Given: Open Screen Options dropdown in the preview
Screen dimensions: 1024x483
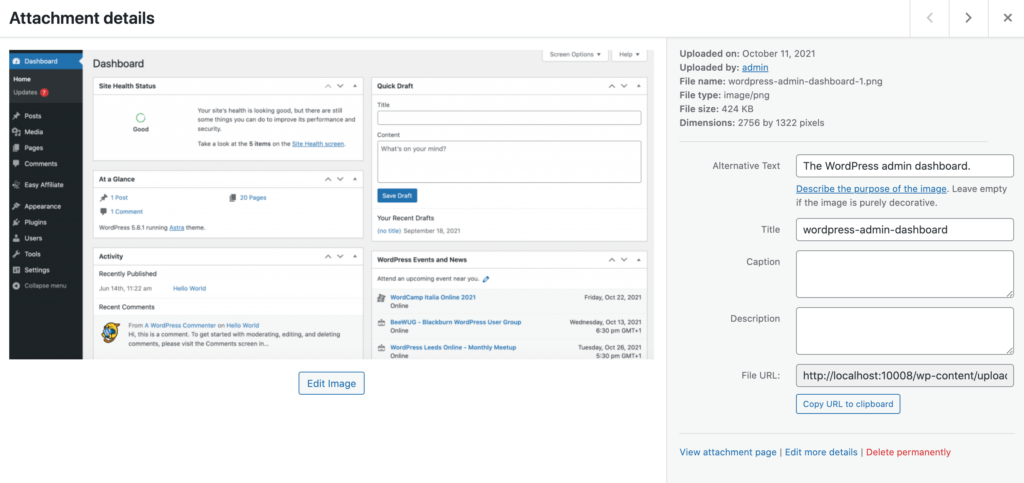Looking at the screenshot, I should (x=575, y=55).
